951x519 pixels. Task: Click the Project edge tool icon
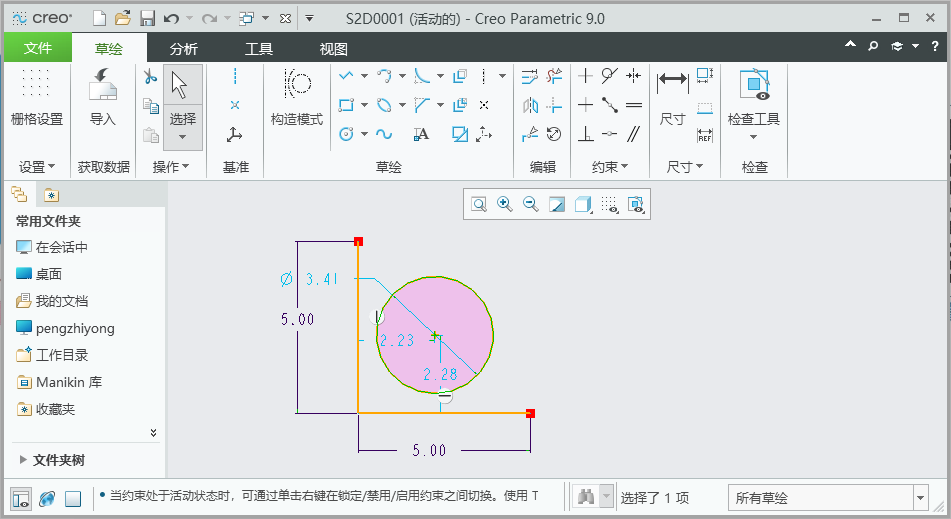point(460,134)
